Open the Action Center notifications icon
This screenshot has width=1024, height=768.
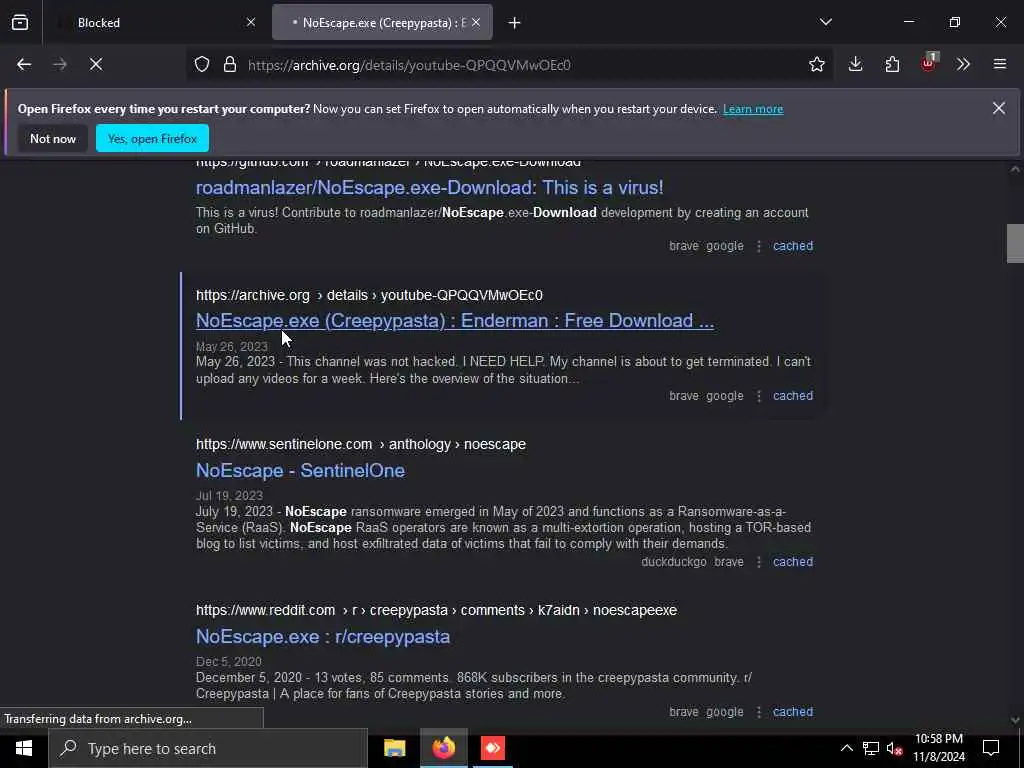click(991, 748)
